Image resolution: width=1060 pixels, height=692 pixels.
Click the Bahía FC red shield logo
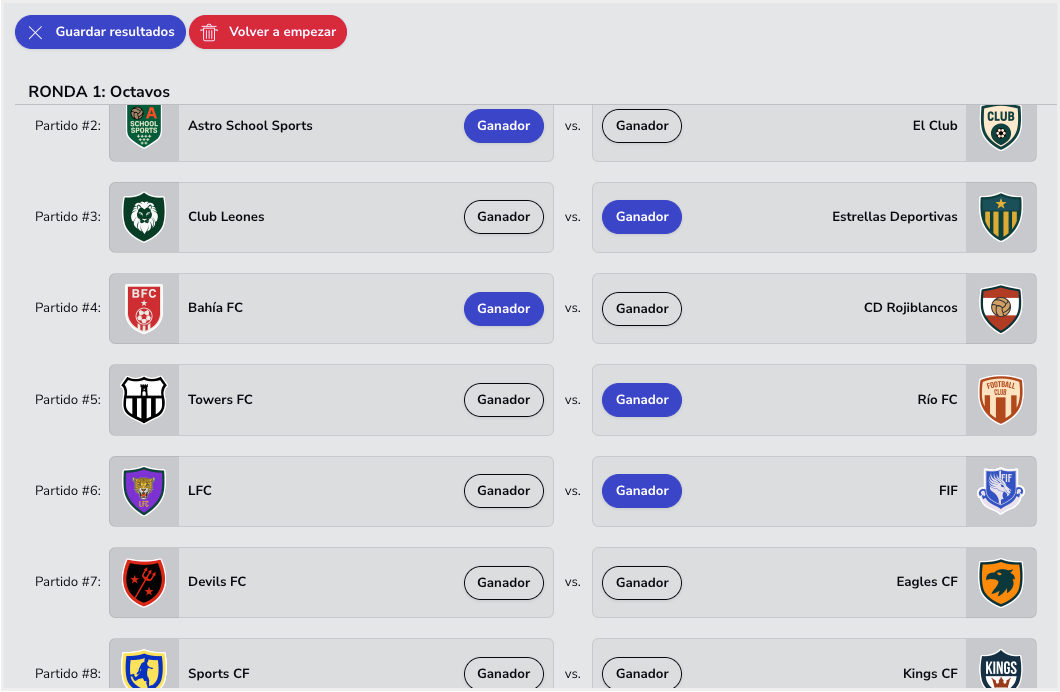click(x=144, y=308)
